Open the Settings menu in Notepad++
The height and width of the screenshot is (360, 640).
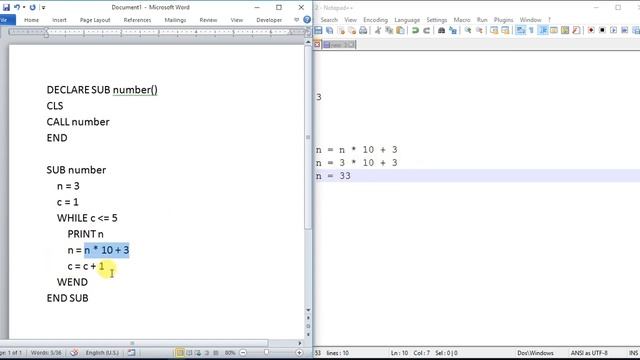coord(437,20)
